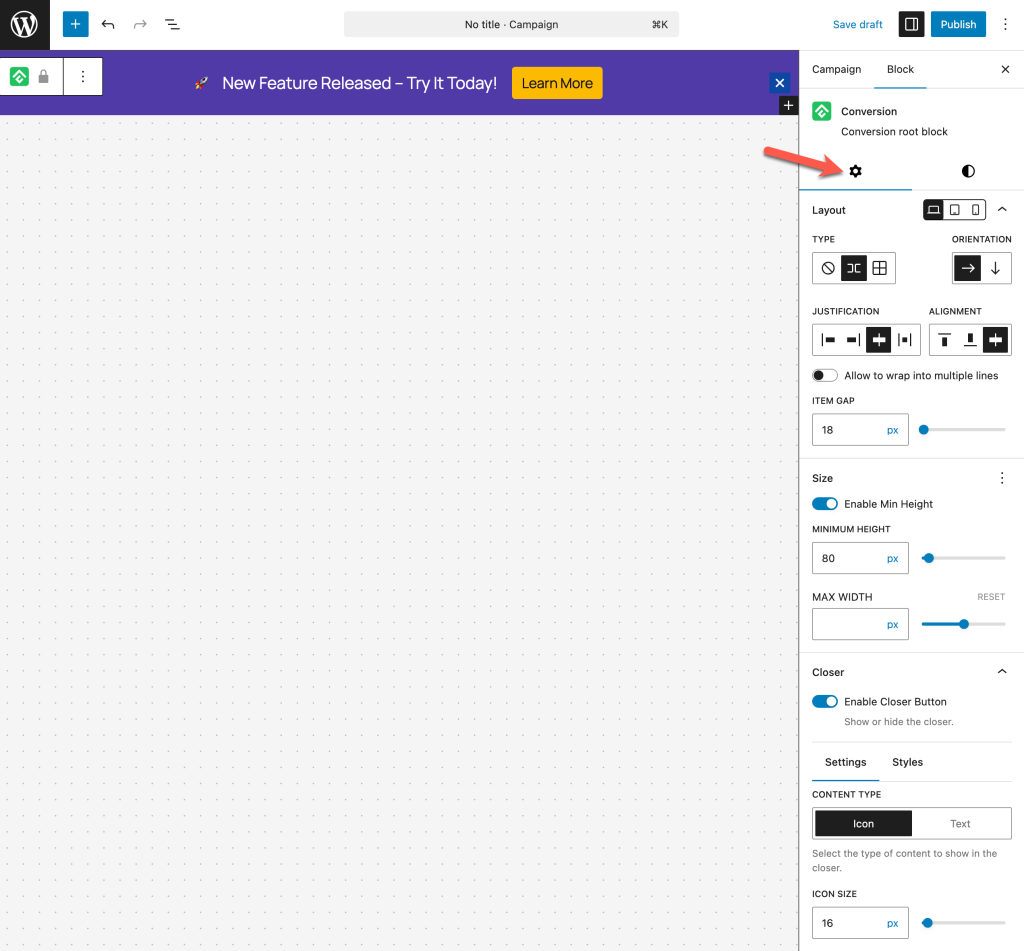Adjust the Item Gap slider
The width and height of the screenshot is (1024, 951).
pyautogui.click(x=924, y=430)
